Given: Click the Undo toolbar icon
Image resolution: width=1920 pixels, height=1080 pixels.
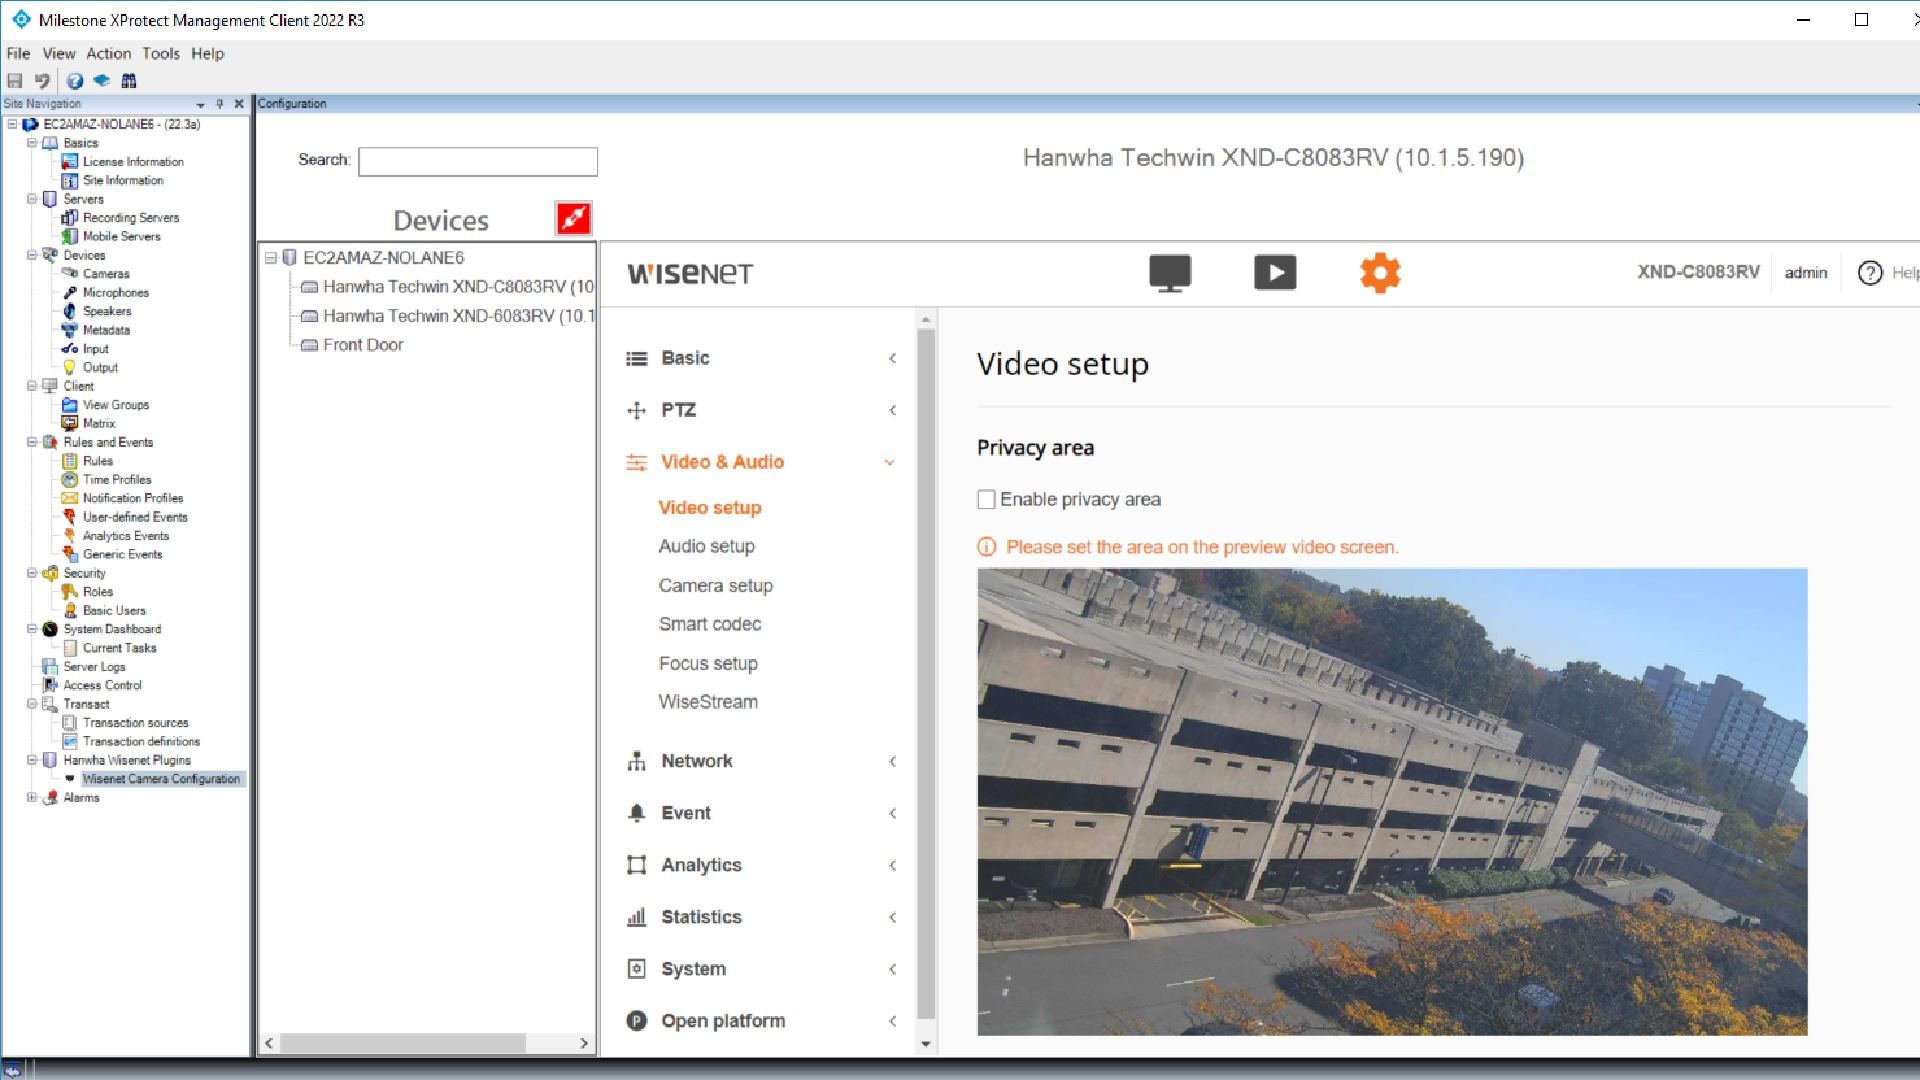Looking at the screenshot, I should click(42, 81).
